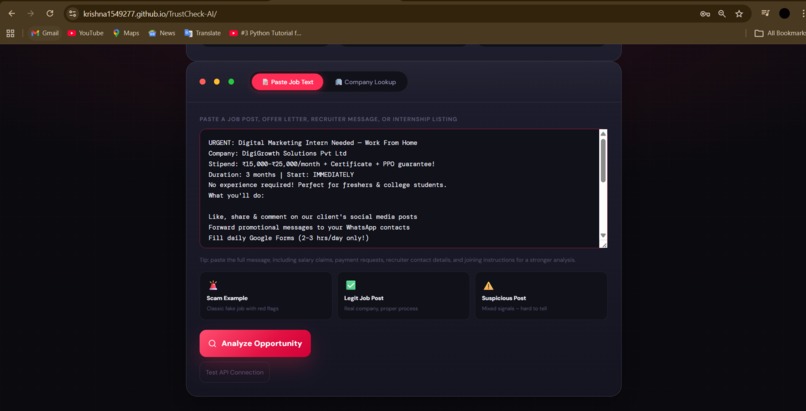Viewport: 806px width, 411px height.
Task: Load the Suspicious Post card
Action: click(x=541, y=295)
